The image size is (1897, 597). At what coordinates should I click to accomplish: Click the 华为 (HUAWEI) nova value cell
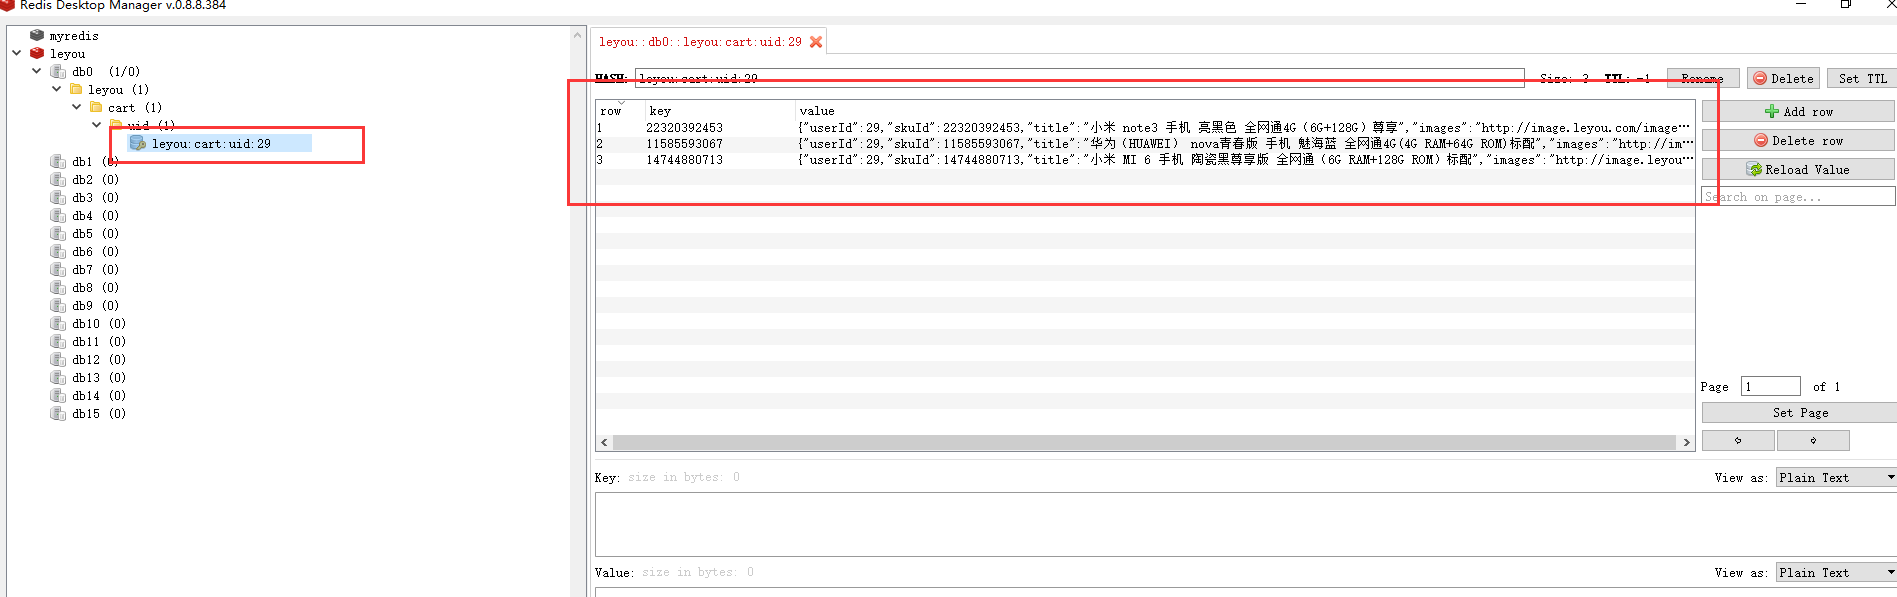[1244, 143]
